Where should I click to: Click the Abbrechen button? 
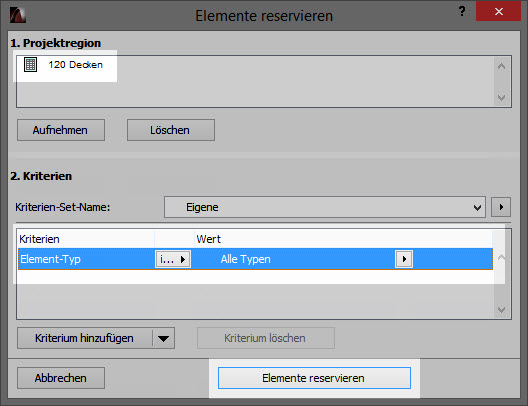click(x=61, y=378)
